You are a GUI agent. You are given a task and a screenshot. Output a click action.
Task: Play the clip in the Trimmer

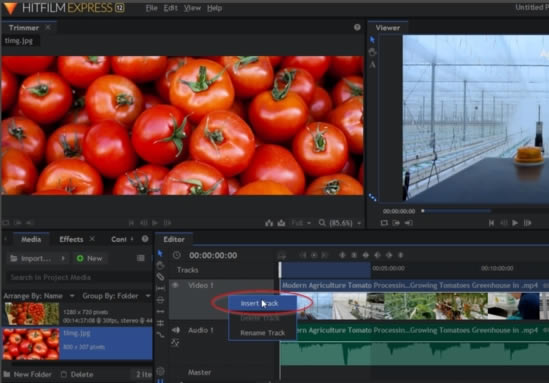point(155,223)
